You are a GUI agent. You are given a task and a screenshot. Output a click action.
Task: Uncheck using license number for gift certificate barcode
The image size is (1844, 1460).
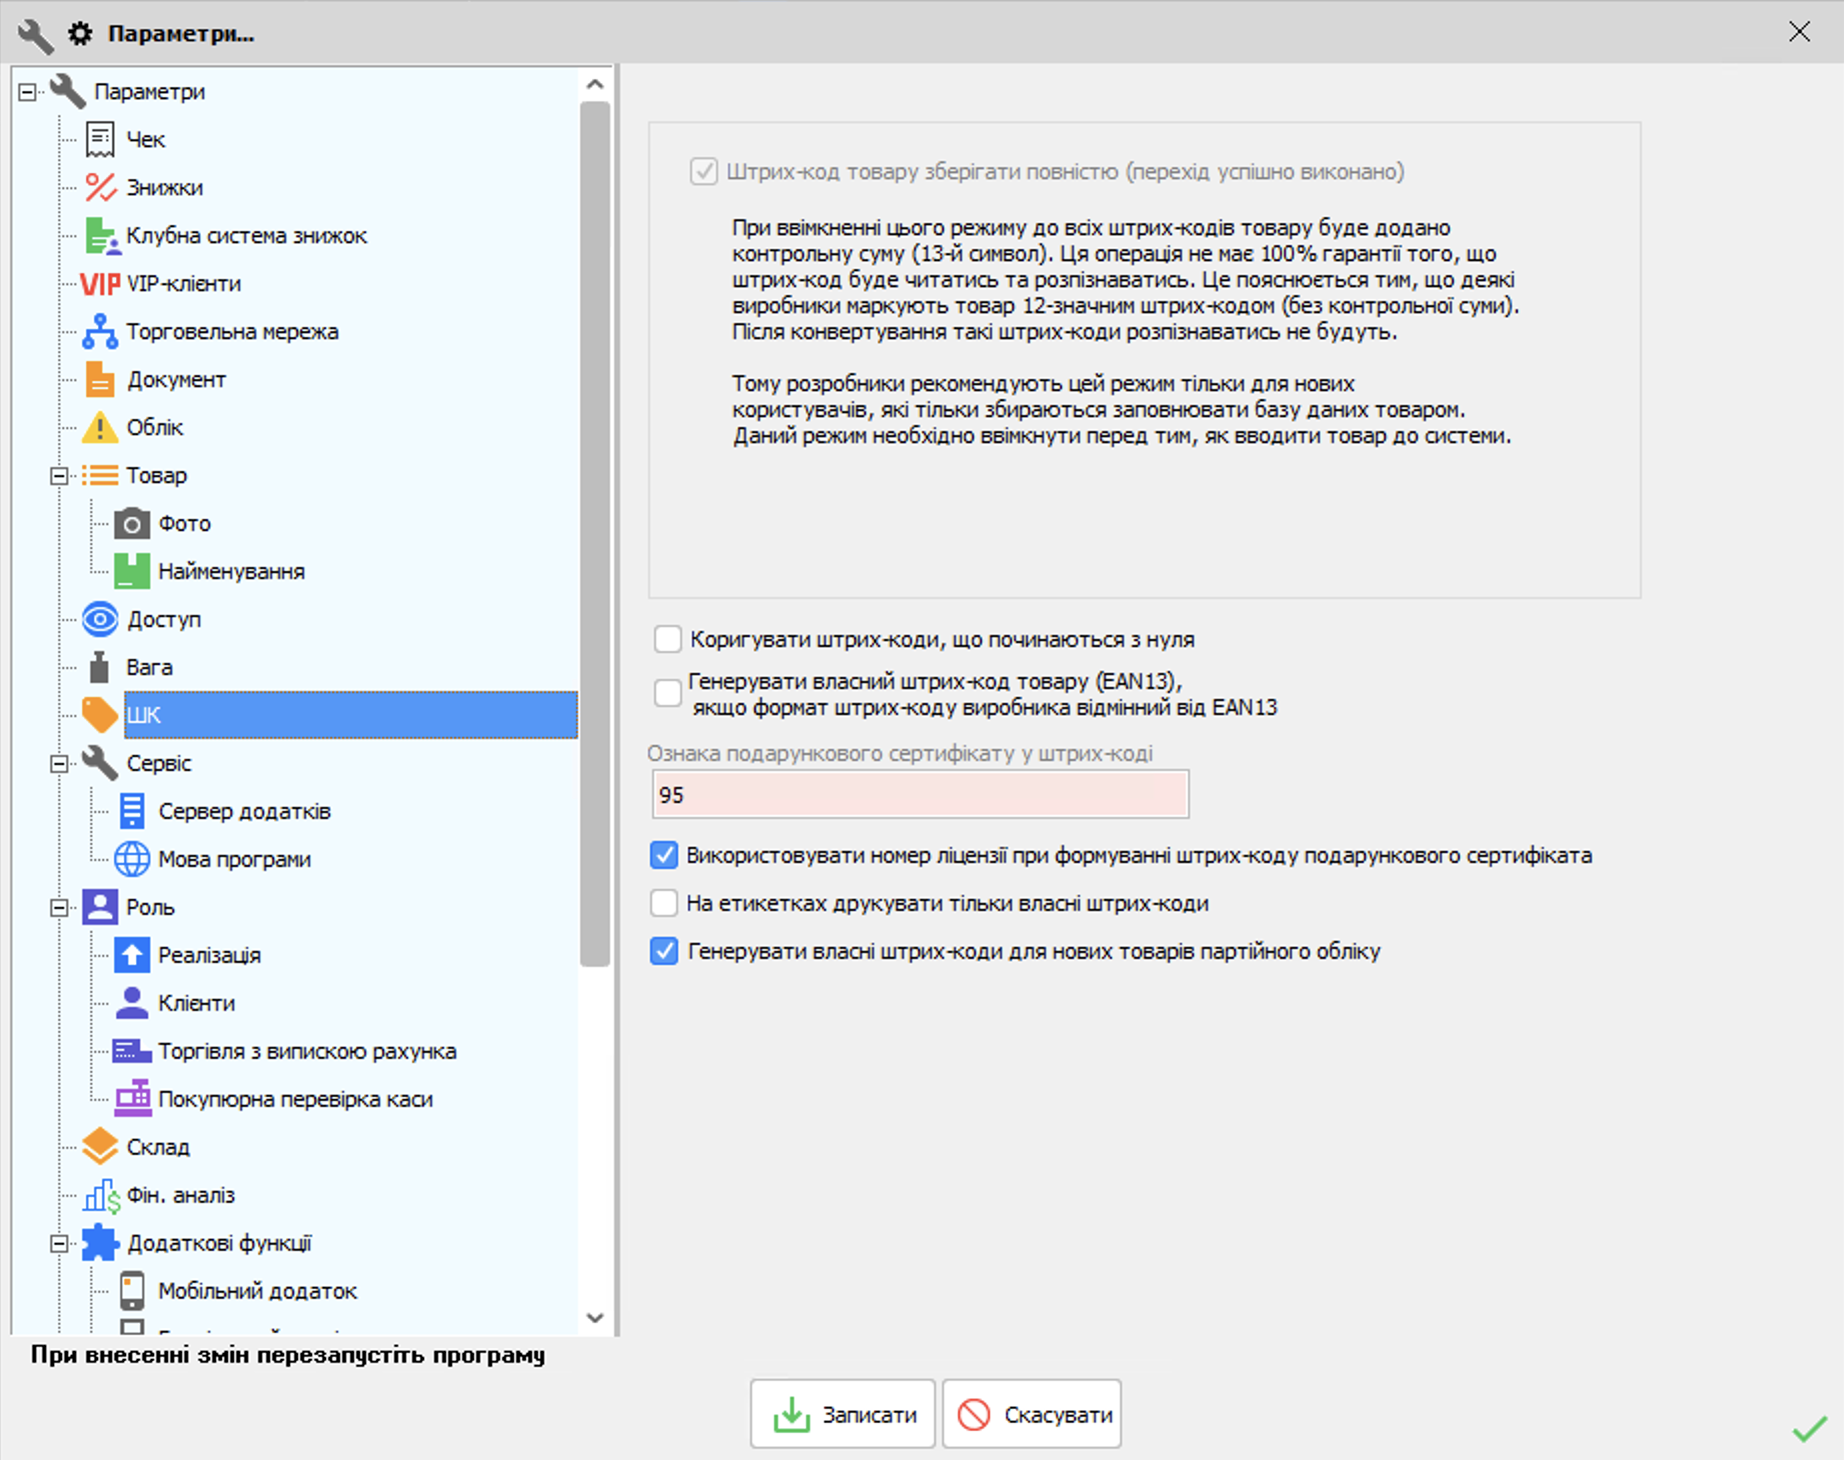(x=664, y=855)
